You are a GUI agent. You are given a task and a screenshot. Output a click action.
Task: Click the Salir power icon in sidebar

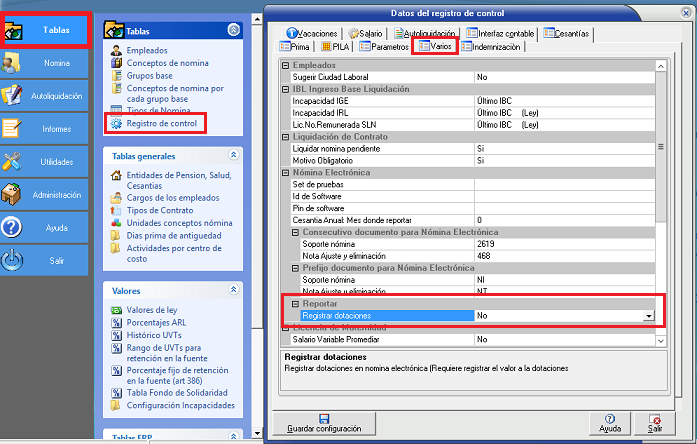pyautogui.click(x=13, y=260)
